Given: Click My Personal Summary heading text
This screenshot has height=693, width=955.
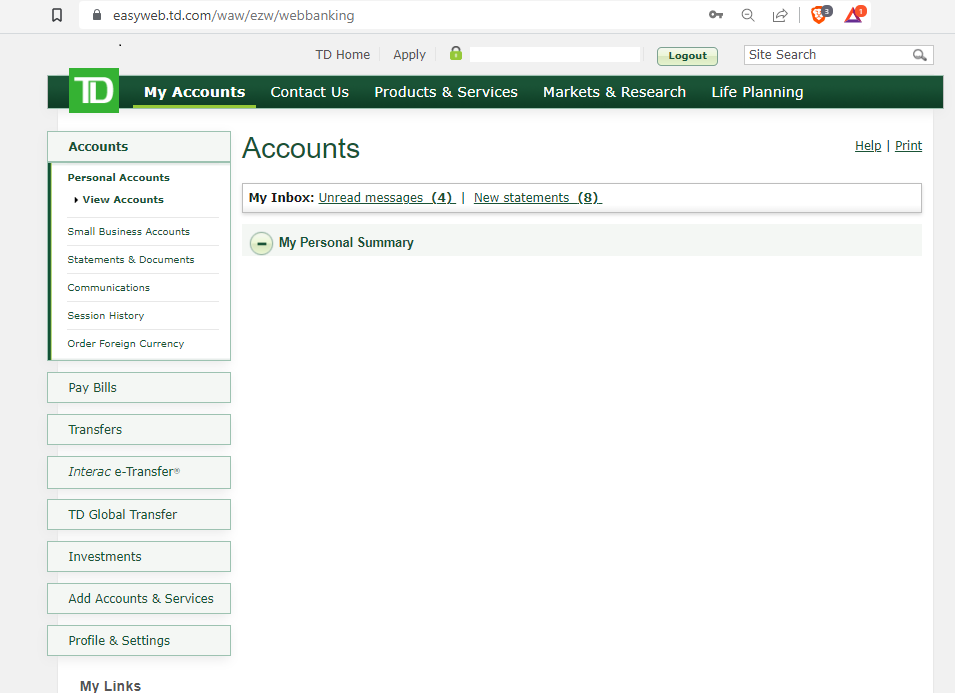Looking at the screenshot, I should [346, 242].
